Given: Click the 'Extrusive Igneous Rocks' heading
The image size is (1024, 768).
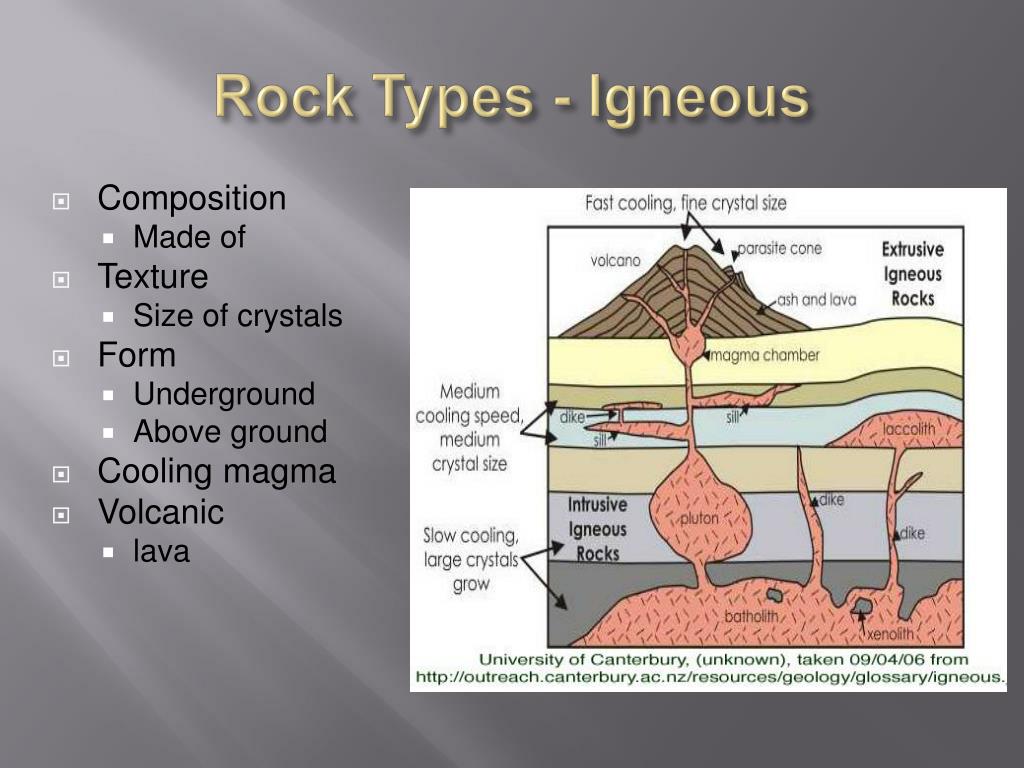Looking at the screenshot, I should tap(912, 274).
